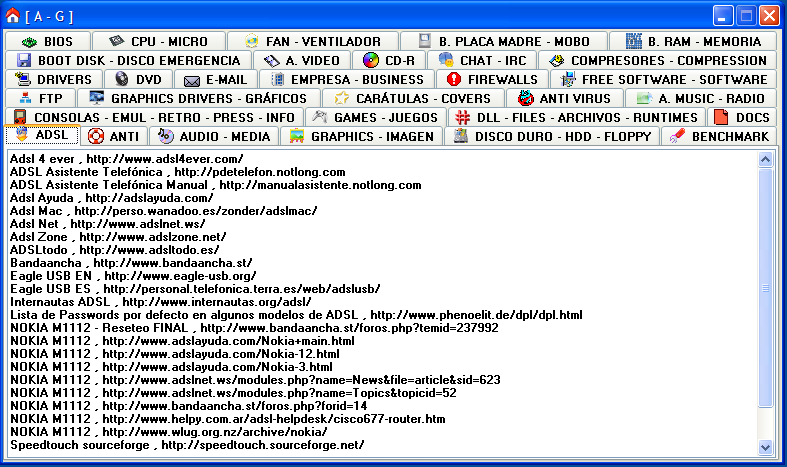Click the DISCO DURO drive icon

[461, 136]
